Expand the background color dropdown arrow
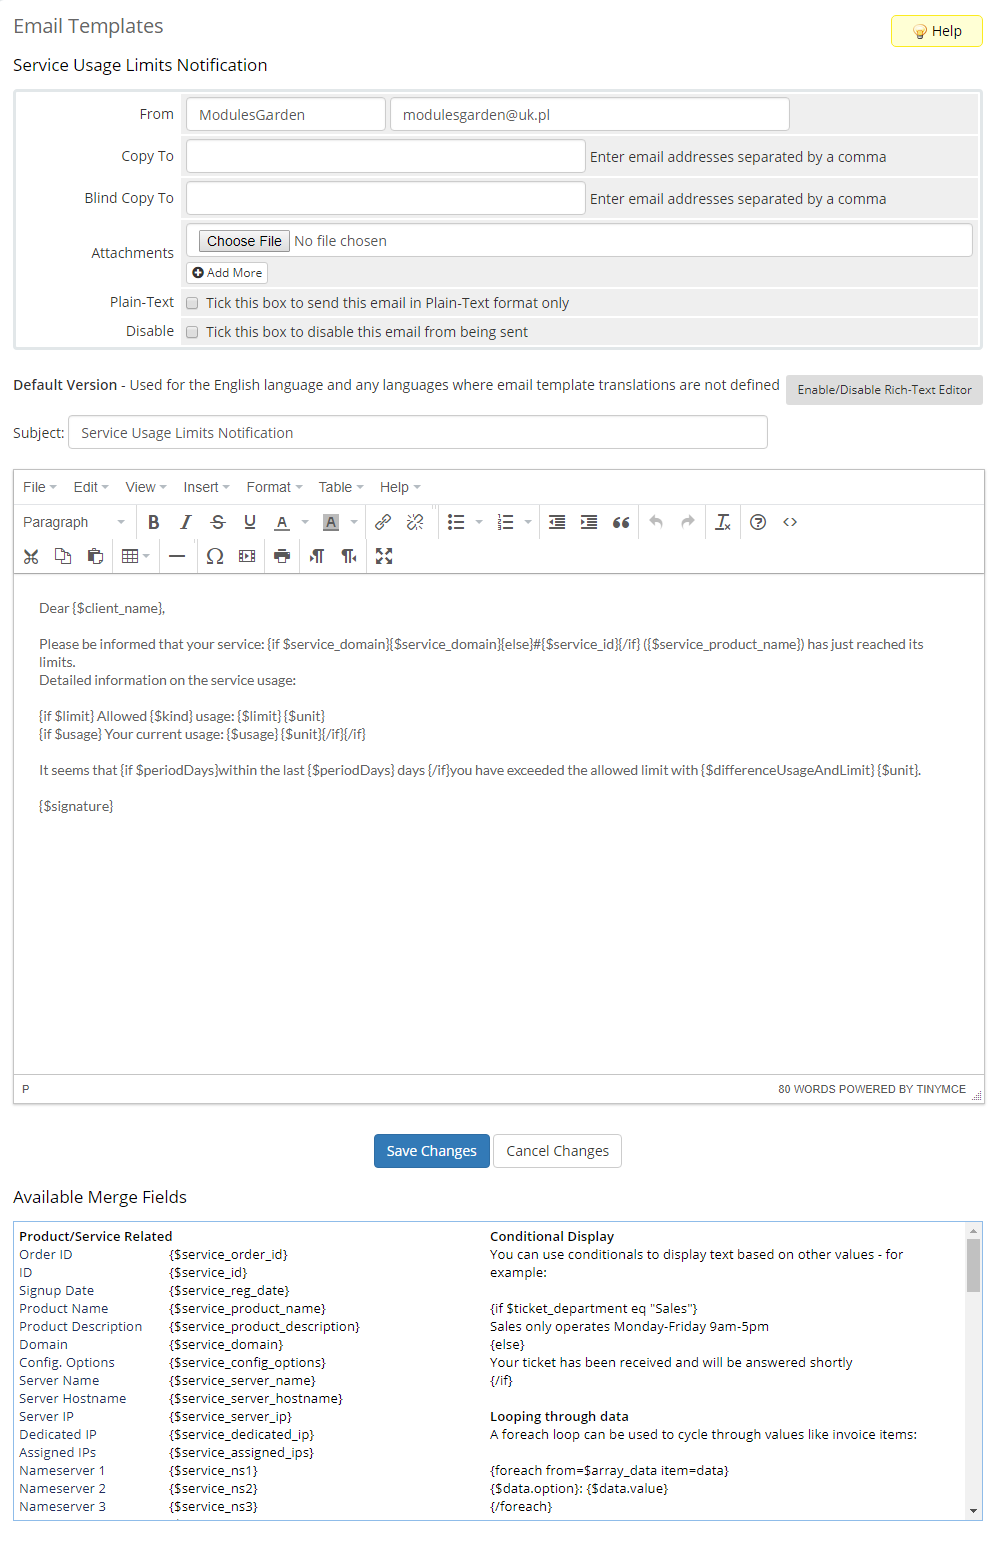990x1550 pixels. click(354, 522)
